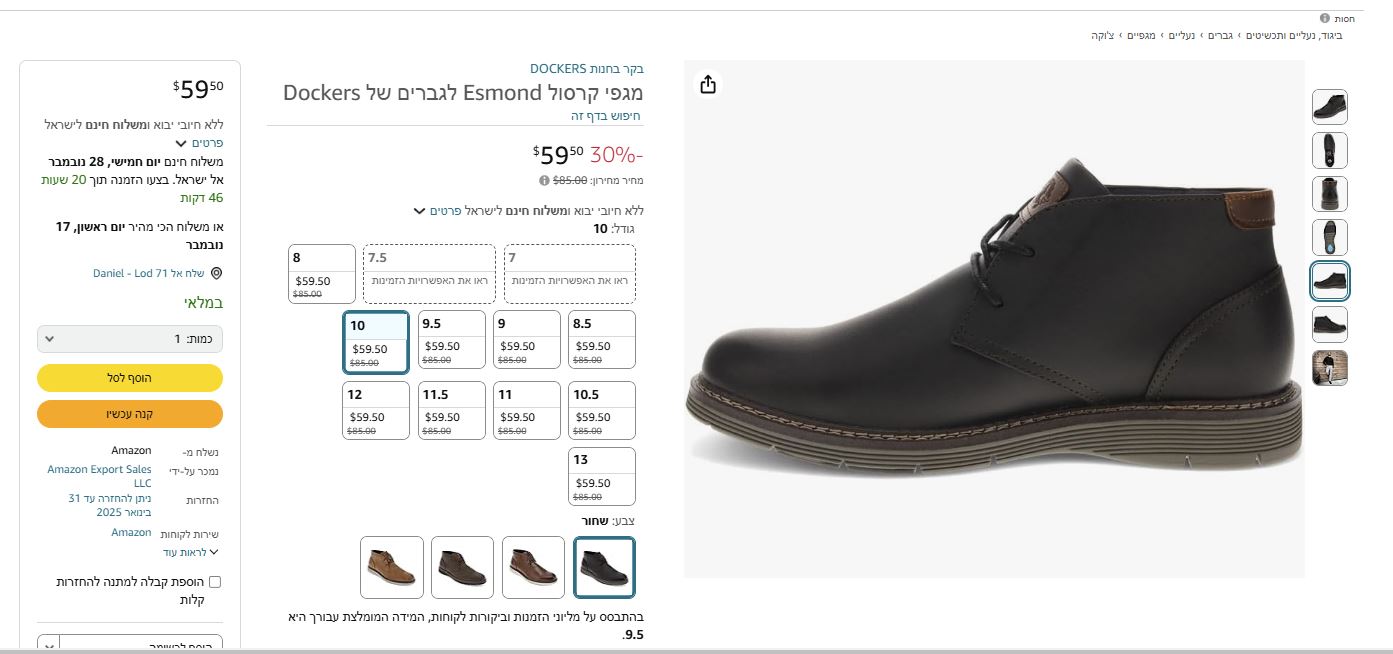Click the info icon beside the $85.00 list price

[x=544, y=181]
